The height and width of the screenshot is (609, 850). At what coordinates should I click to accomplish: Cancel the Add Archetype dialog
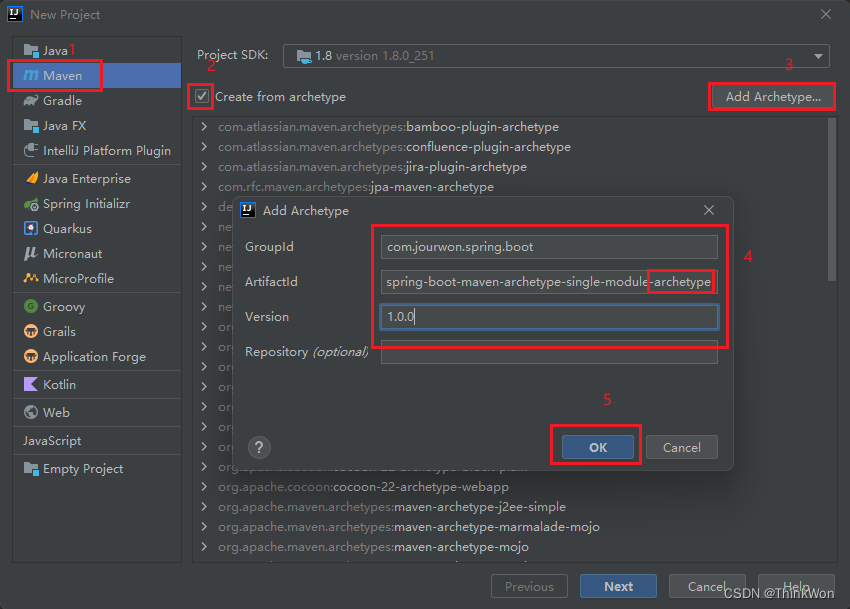coord(681,447)
